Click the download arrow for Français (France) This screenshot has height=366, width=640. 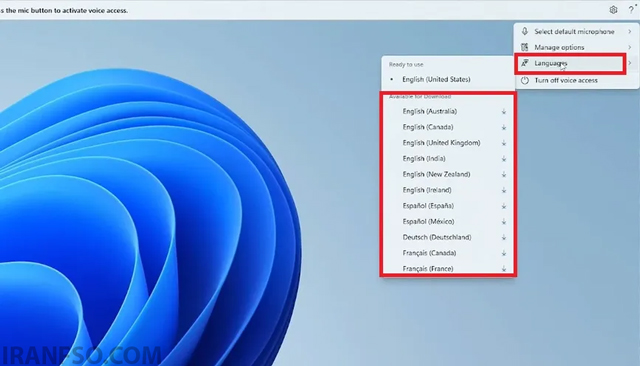(504, 269)
